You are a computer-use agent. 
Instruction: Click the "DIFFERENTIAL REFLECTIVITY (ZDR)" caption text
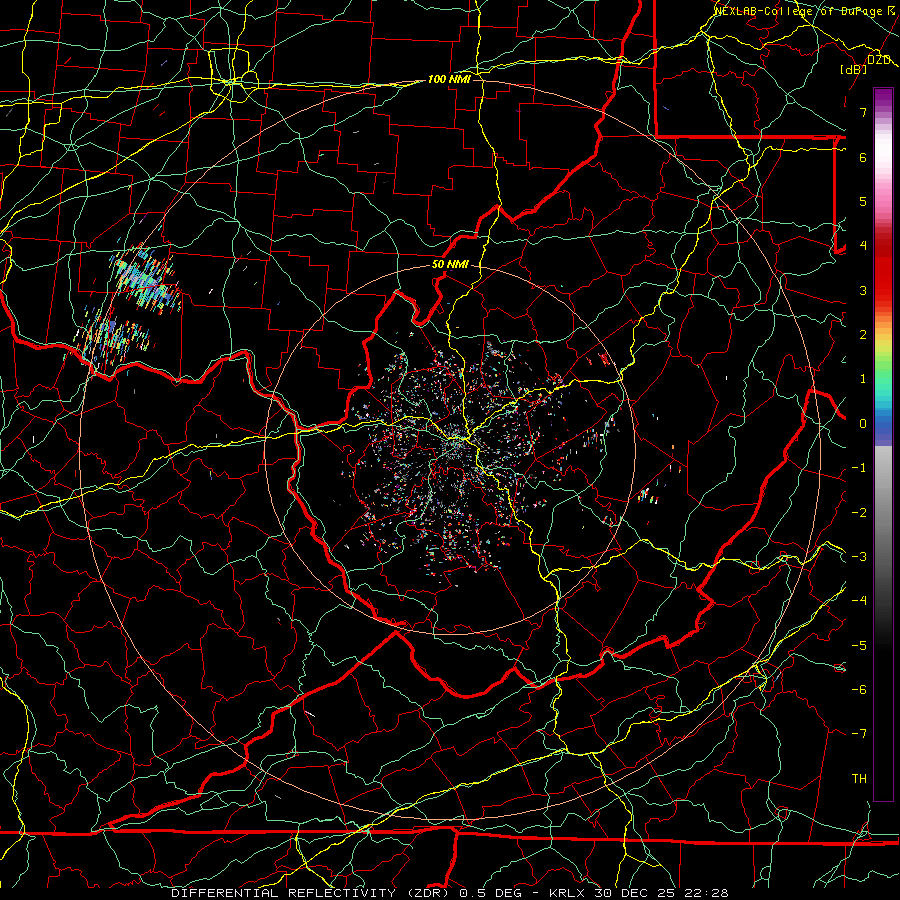(x=312, y=893)
